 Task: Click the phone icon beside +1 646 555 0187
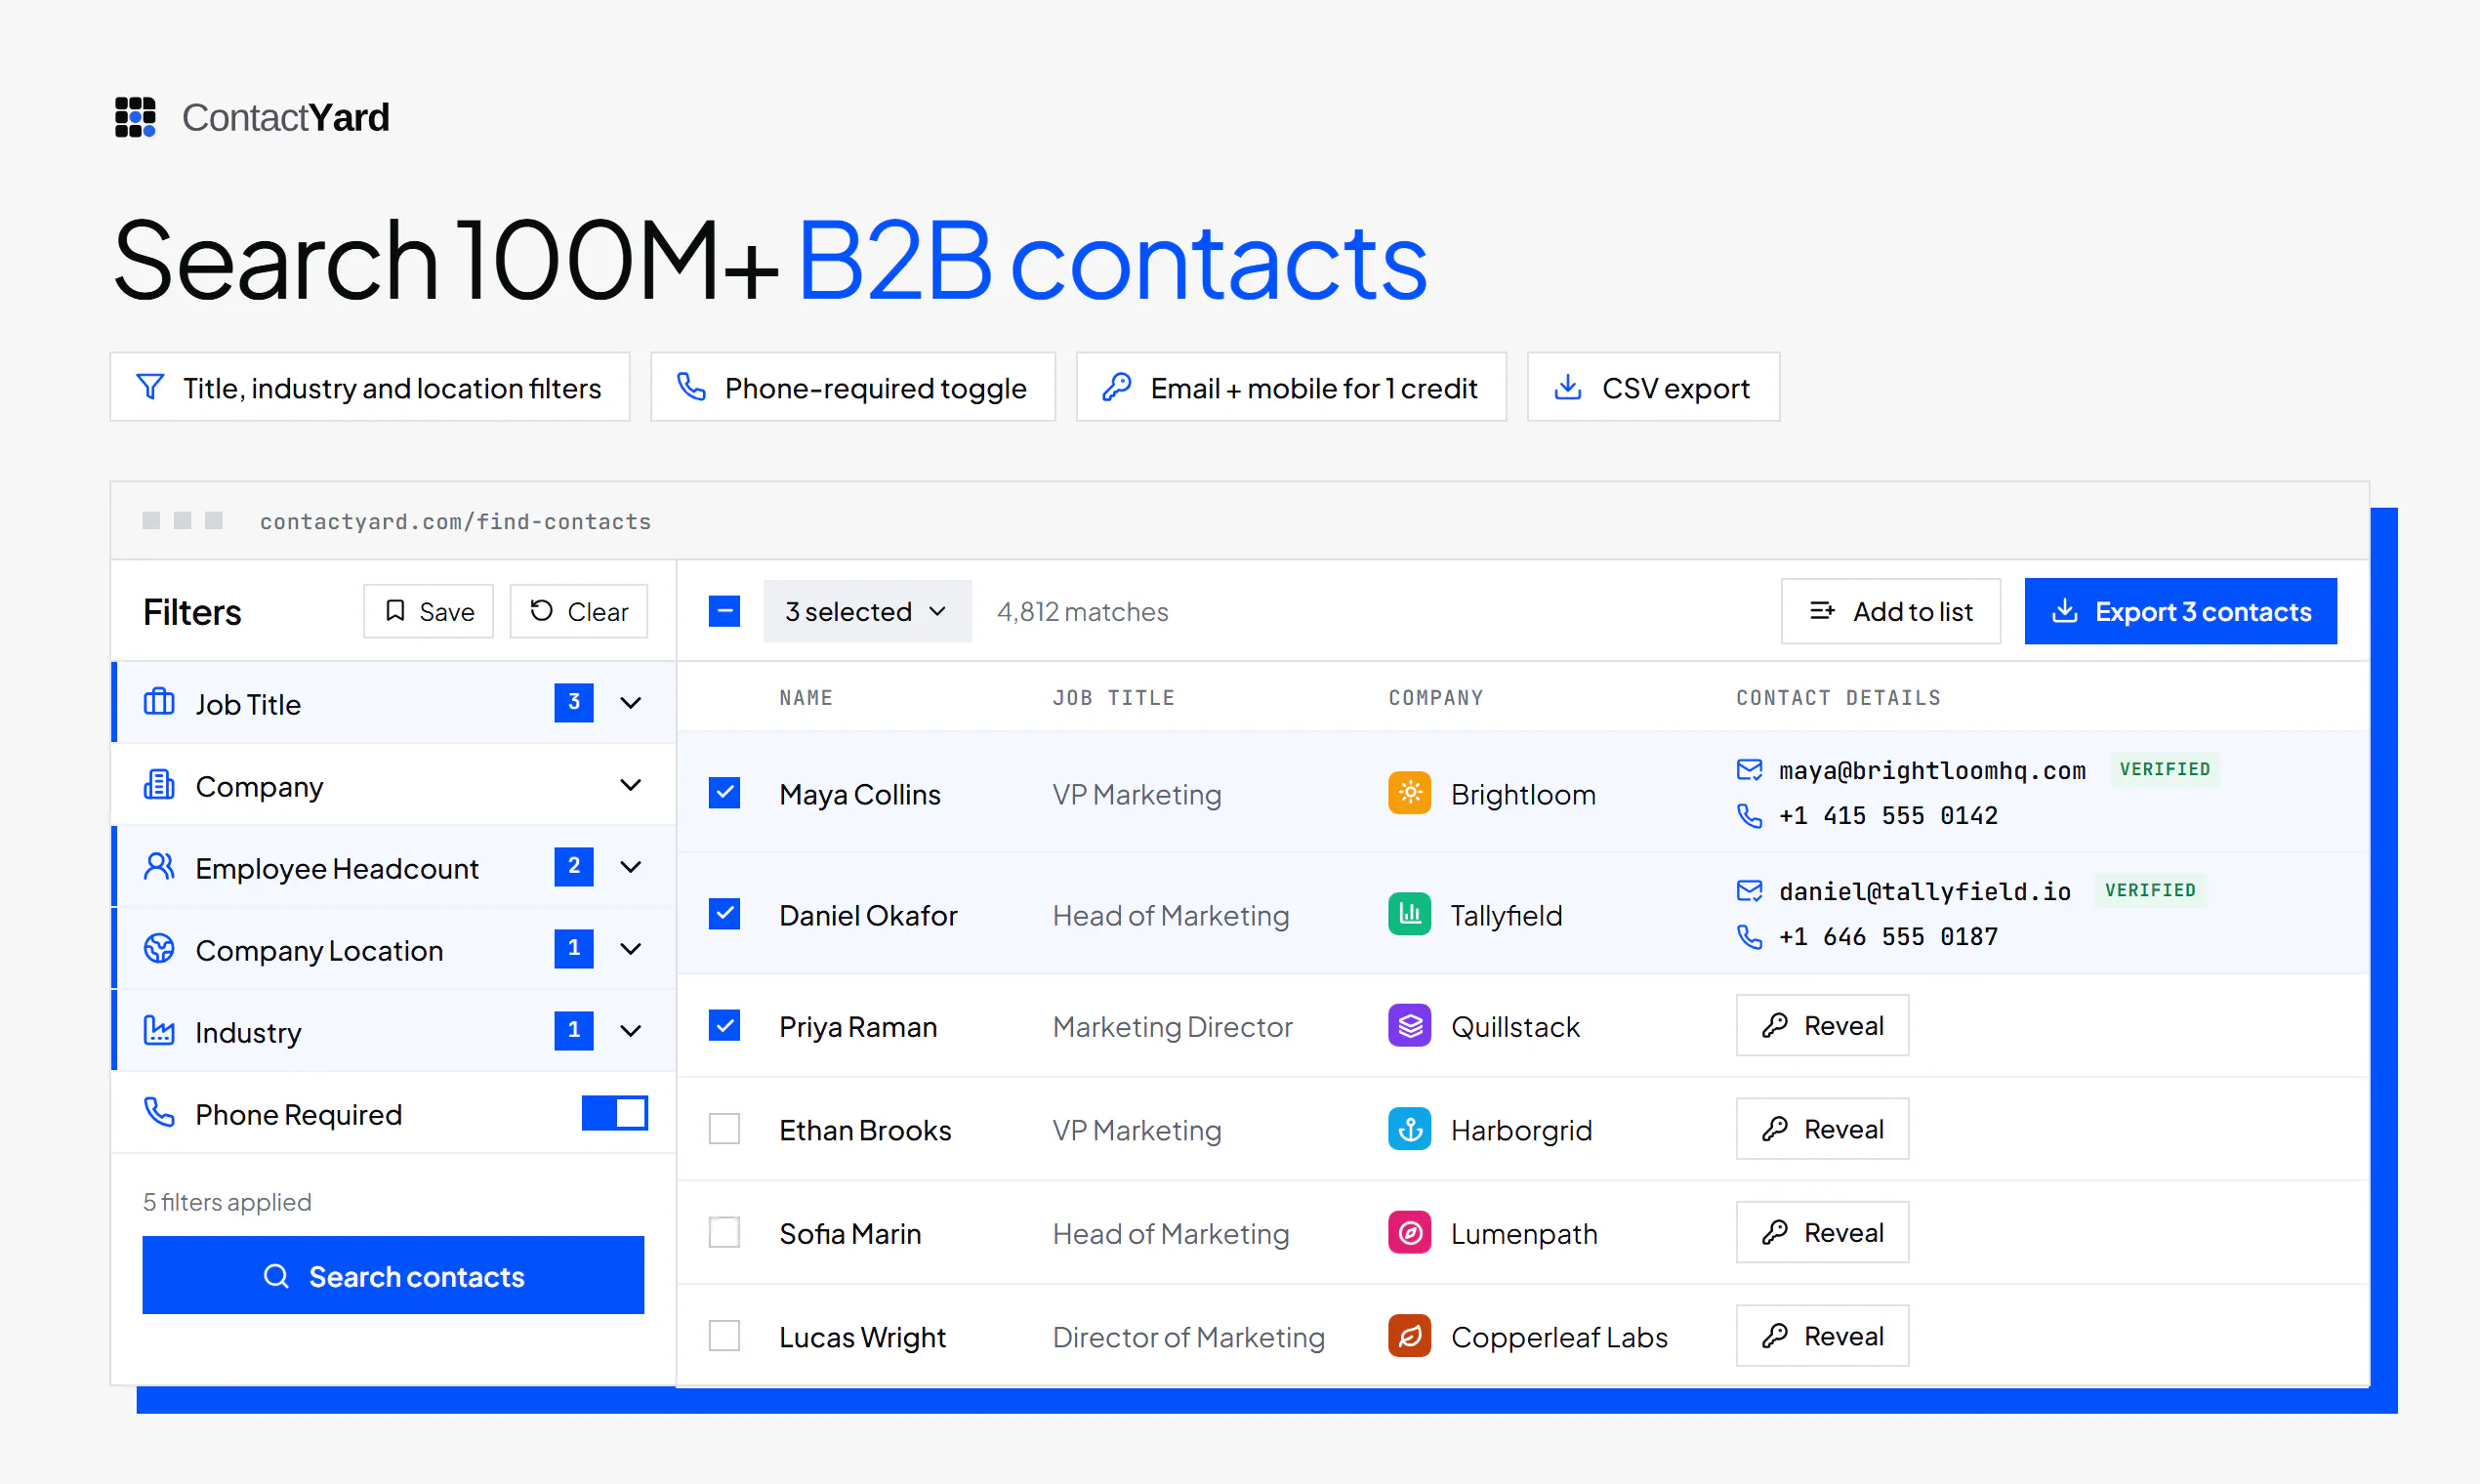[1749, 937]
